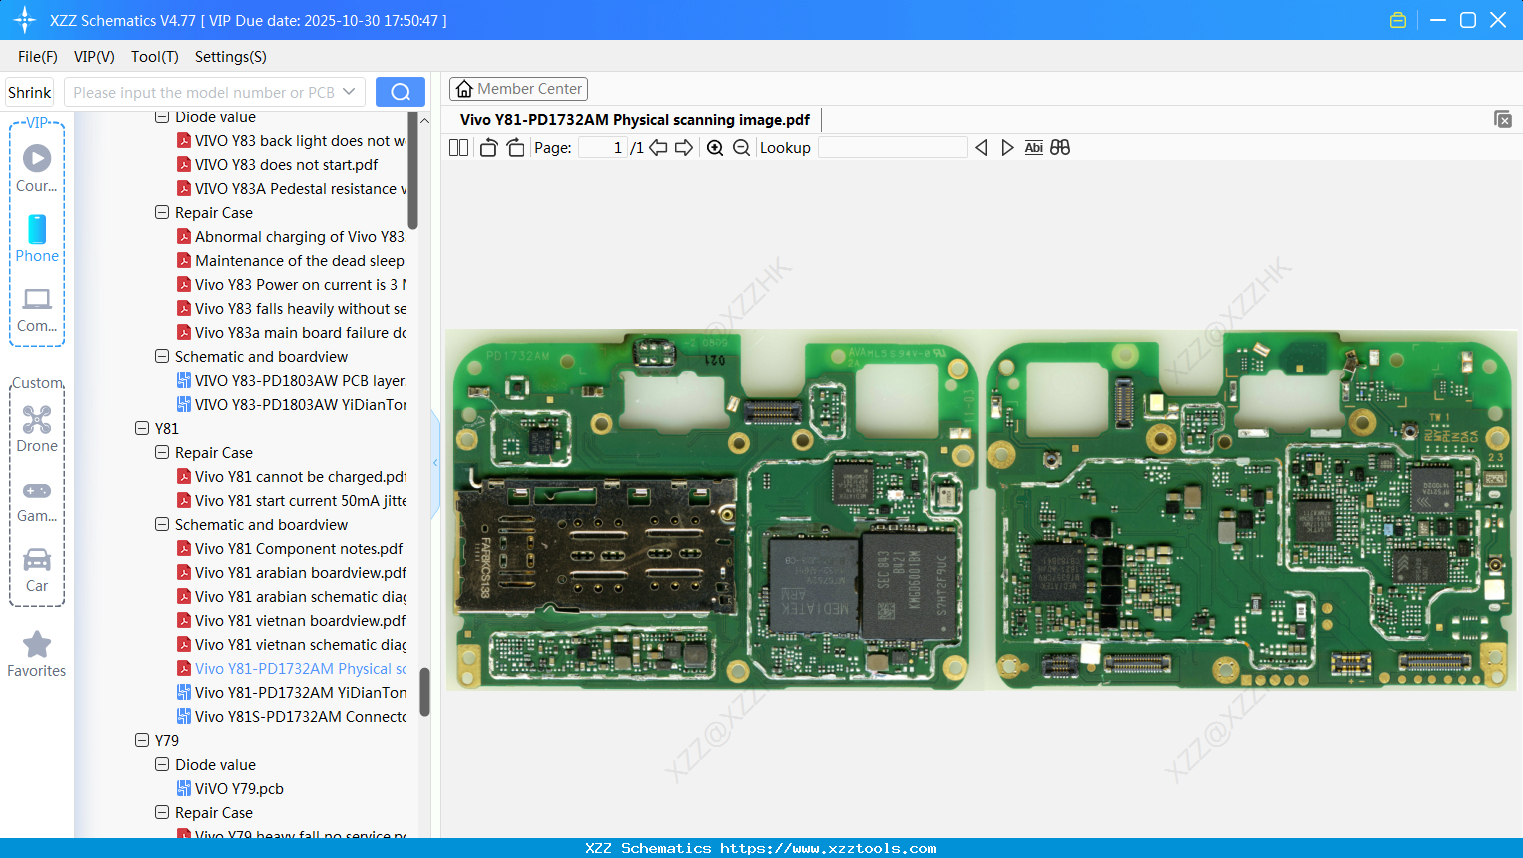Rotate the scanned page clockwise
Screen dimensions: 1523x858
515,147
